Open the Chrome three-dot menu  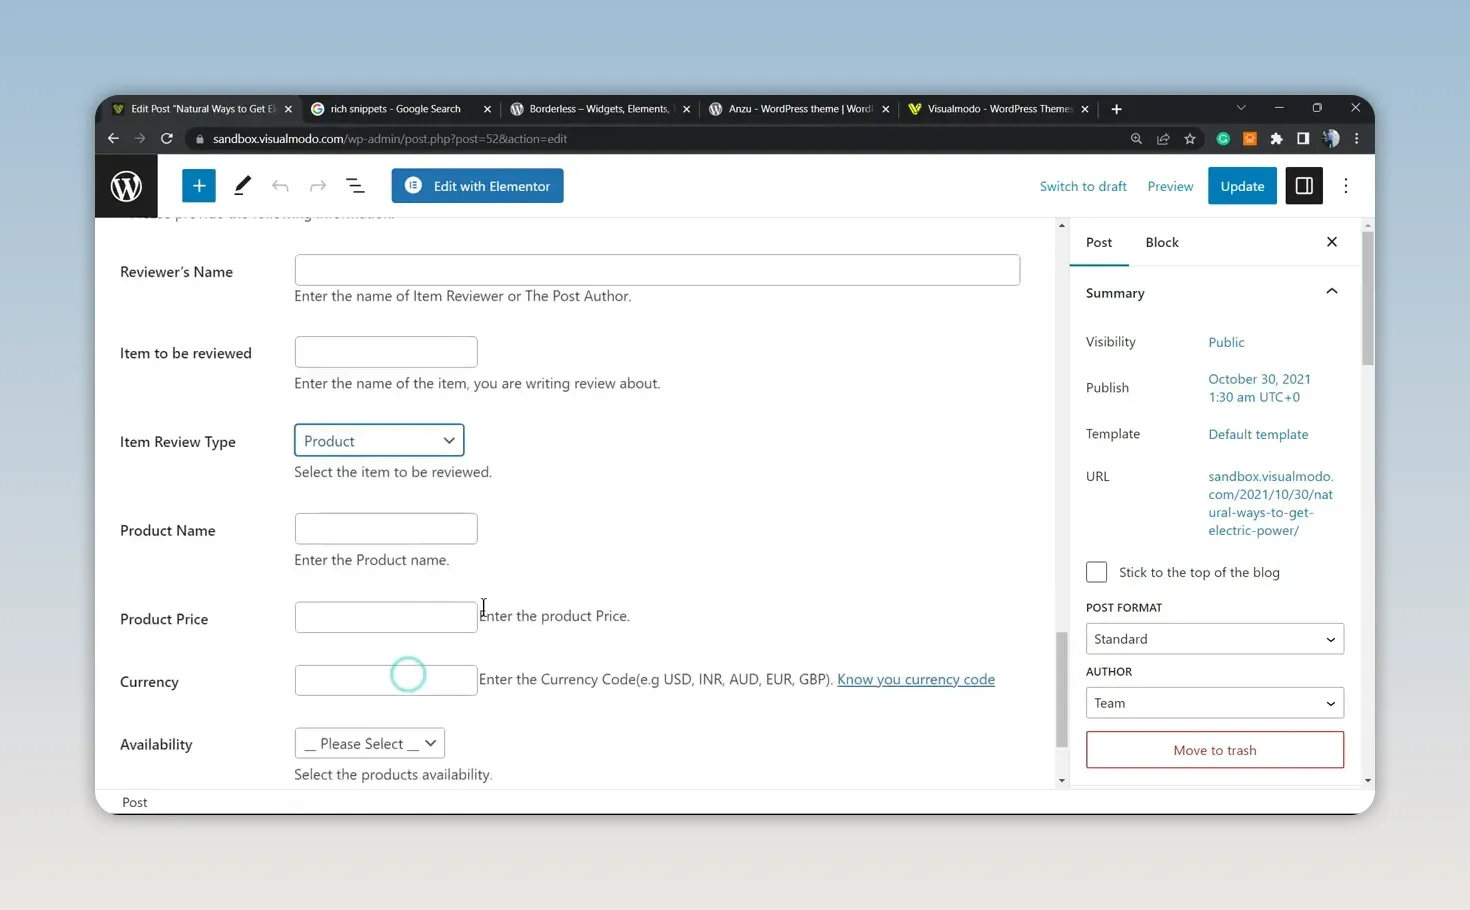tap(1357, 139)
